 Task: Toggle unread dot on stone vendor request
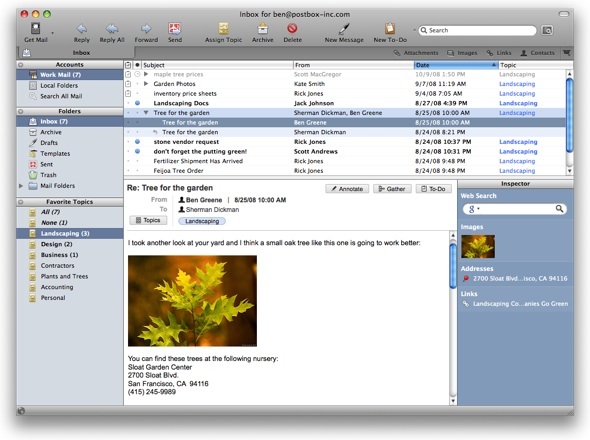point(137,142)
